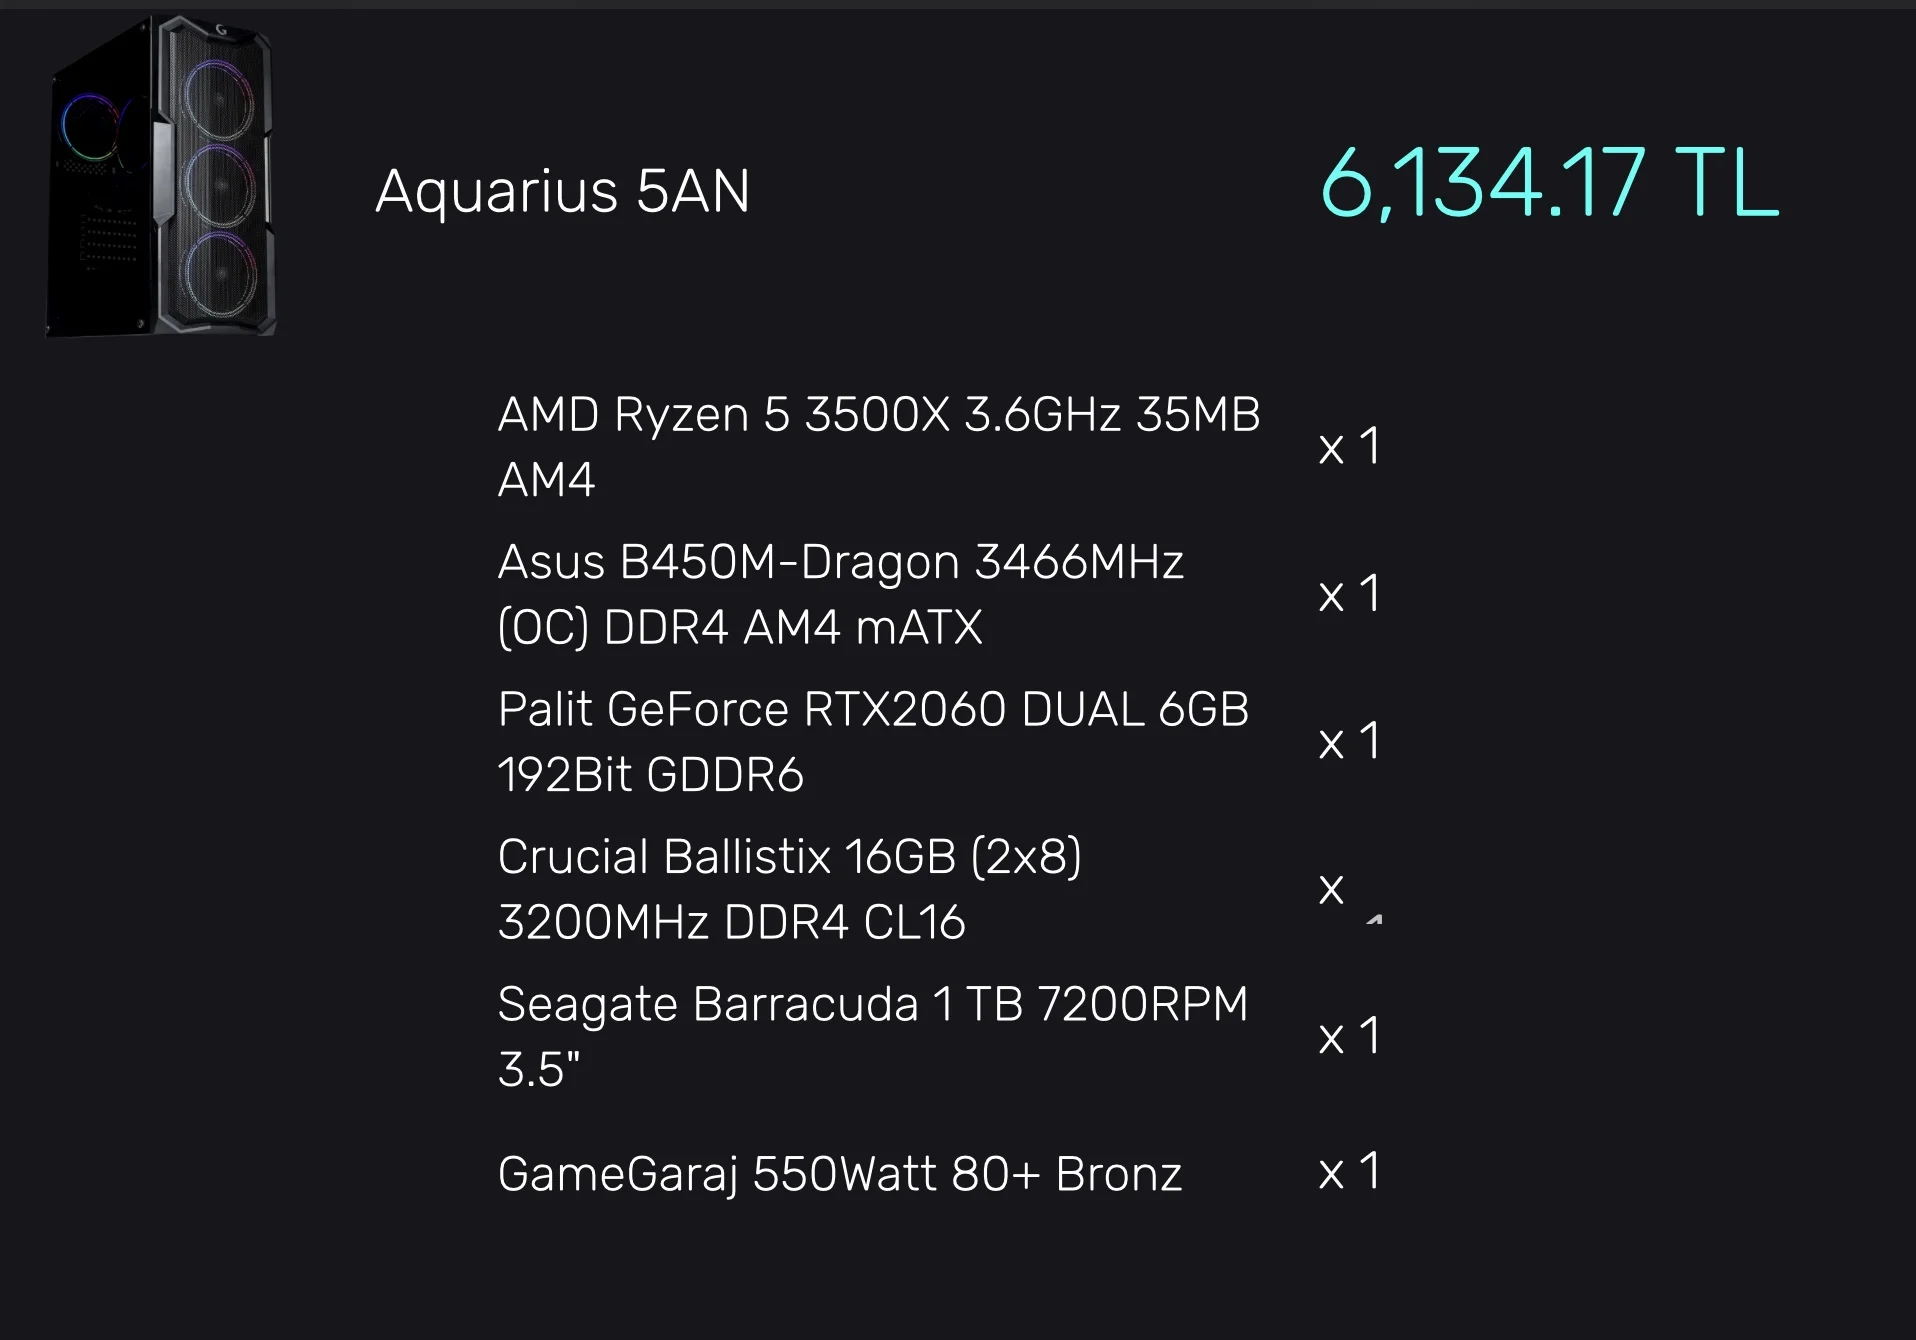The image size is (1916, 1340).
Task: Click quantity marker beside Crucial Ballistix RAM
Action: 1350,892
